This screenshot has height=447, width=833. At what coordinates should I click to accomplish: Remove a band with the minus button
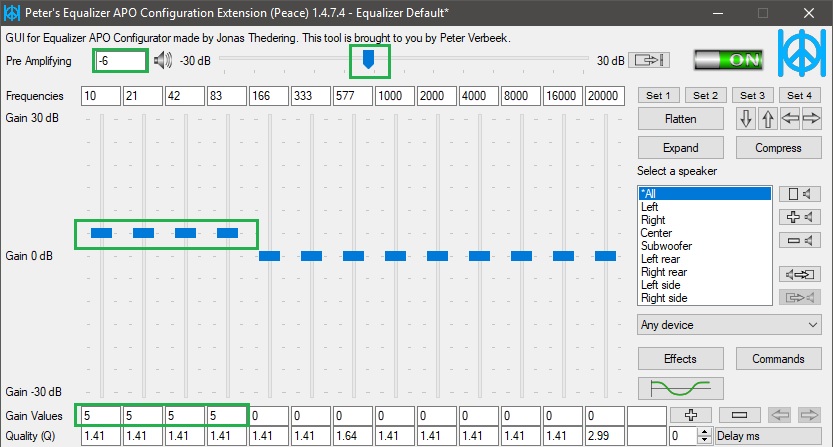[740, 415]
